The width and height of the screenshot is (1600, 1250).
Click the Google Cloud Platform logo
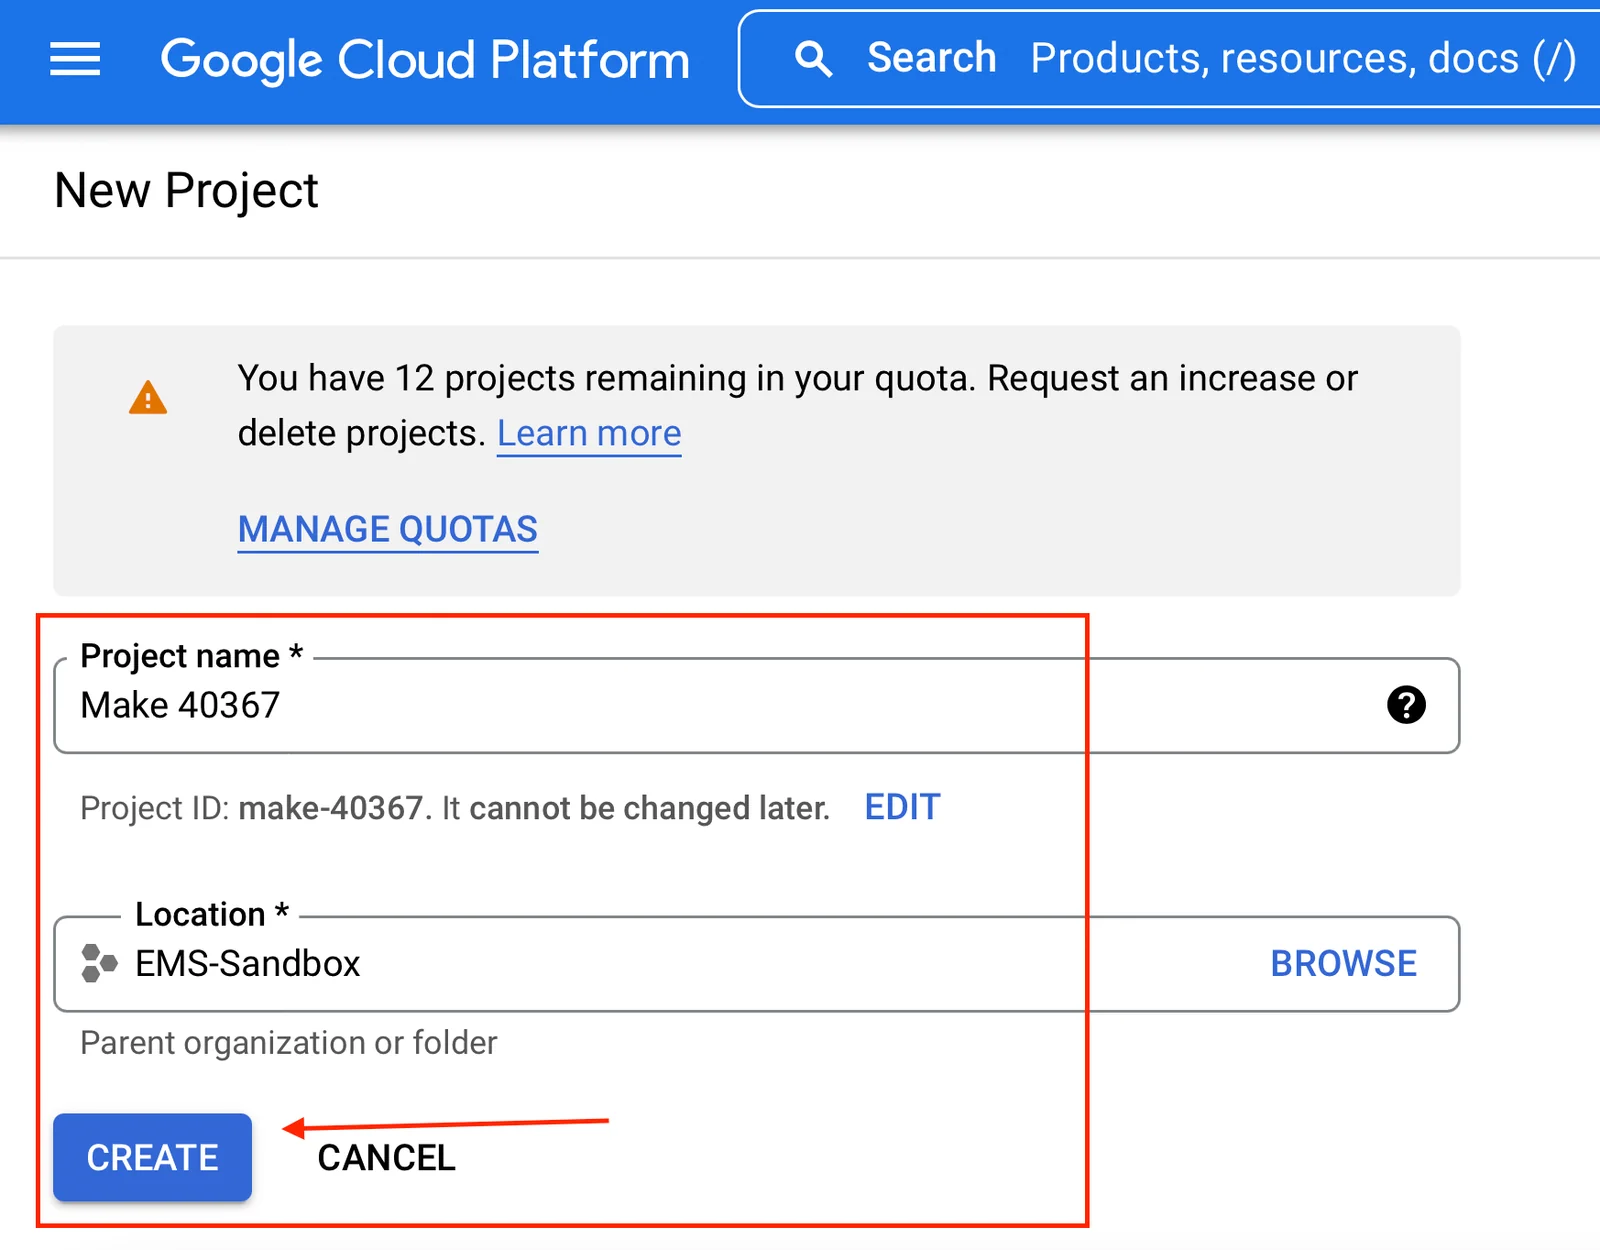425,59
